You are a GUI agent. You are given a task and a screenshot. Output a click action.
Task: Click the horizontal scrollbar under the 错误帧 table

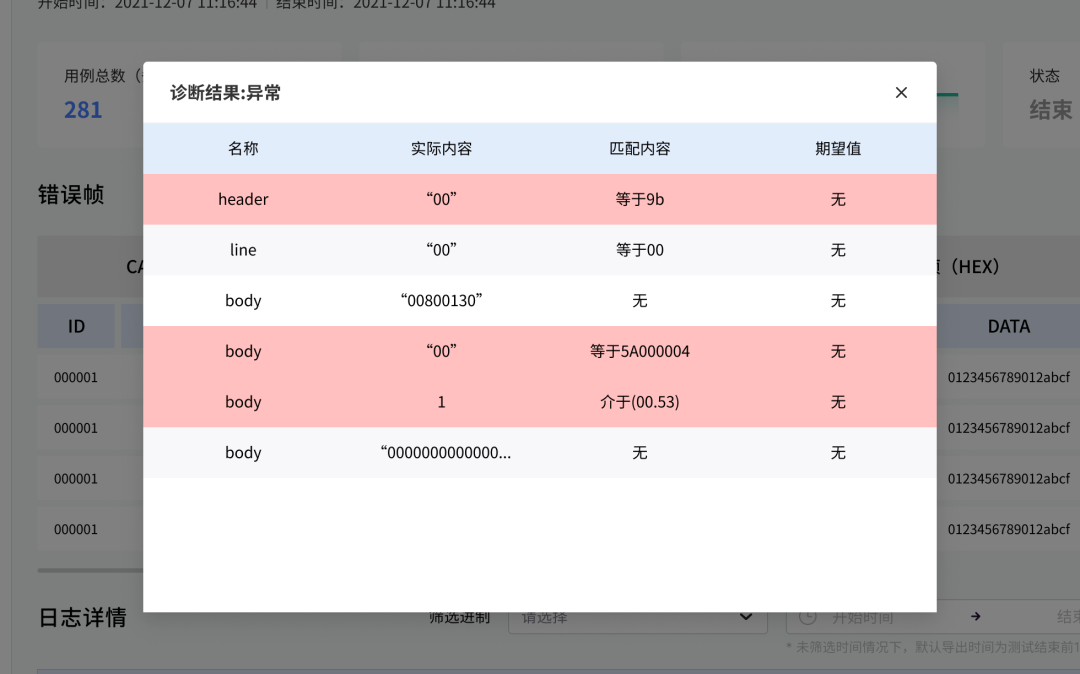(x=90, y=571)
